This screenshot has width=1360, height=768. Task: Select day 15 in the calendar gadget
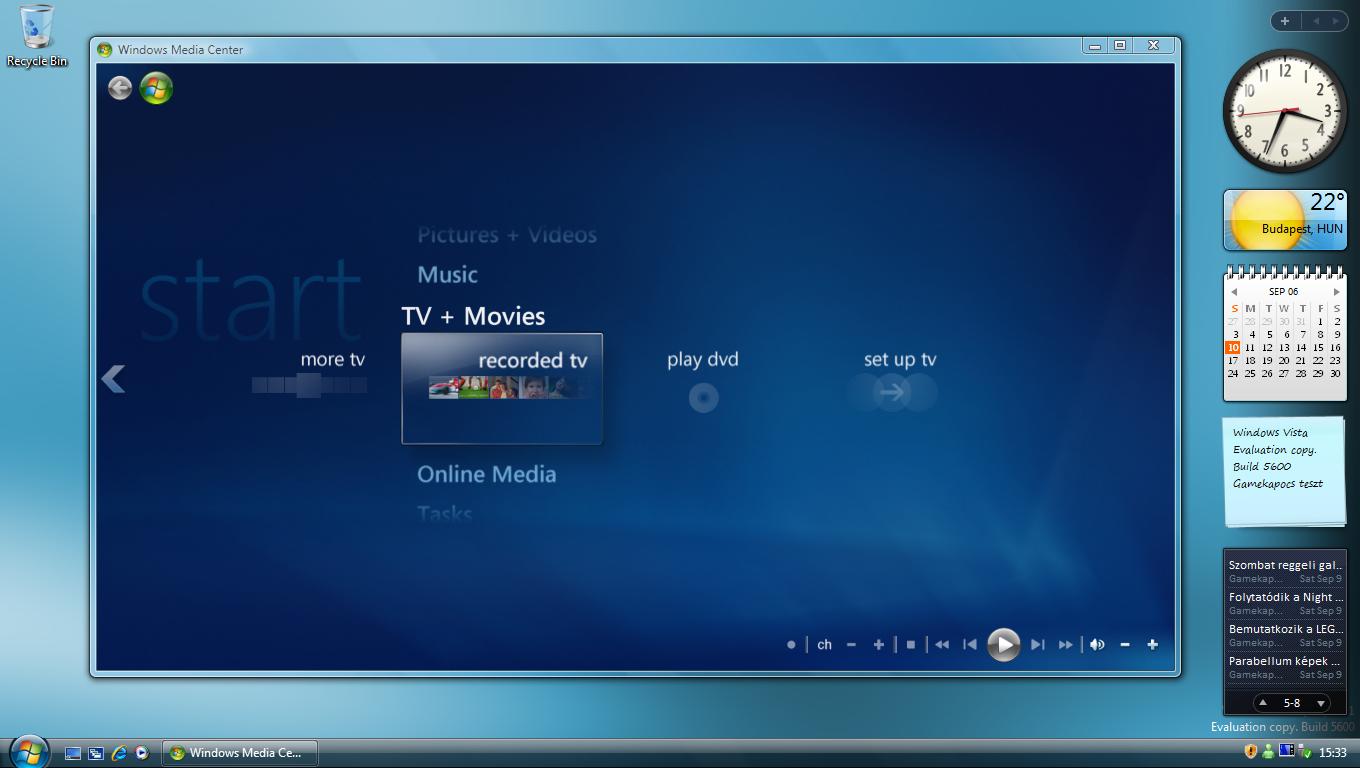(1318, 348)
